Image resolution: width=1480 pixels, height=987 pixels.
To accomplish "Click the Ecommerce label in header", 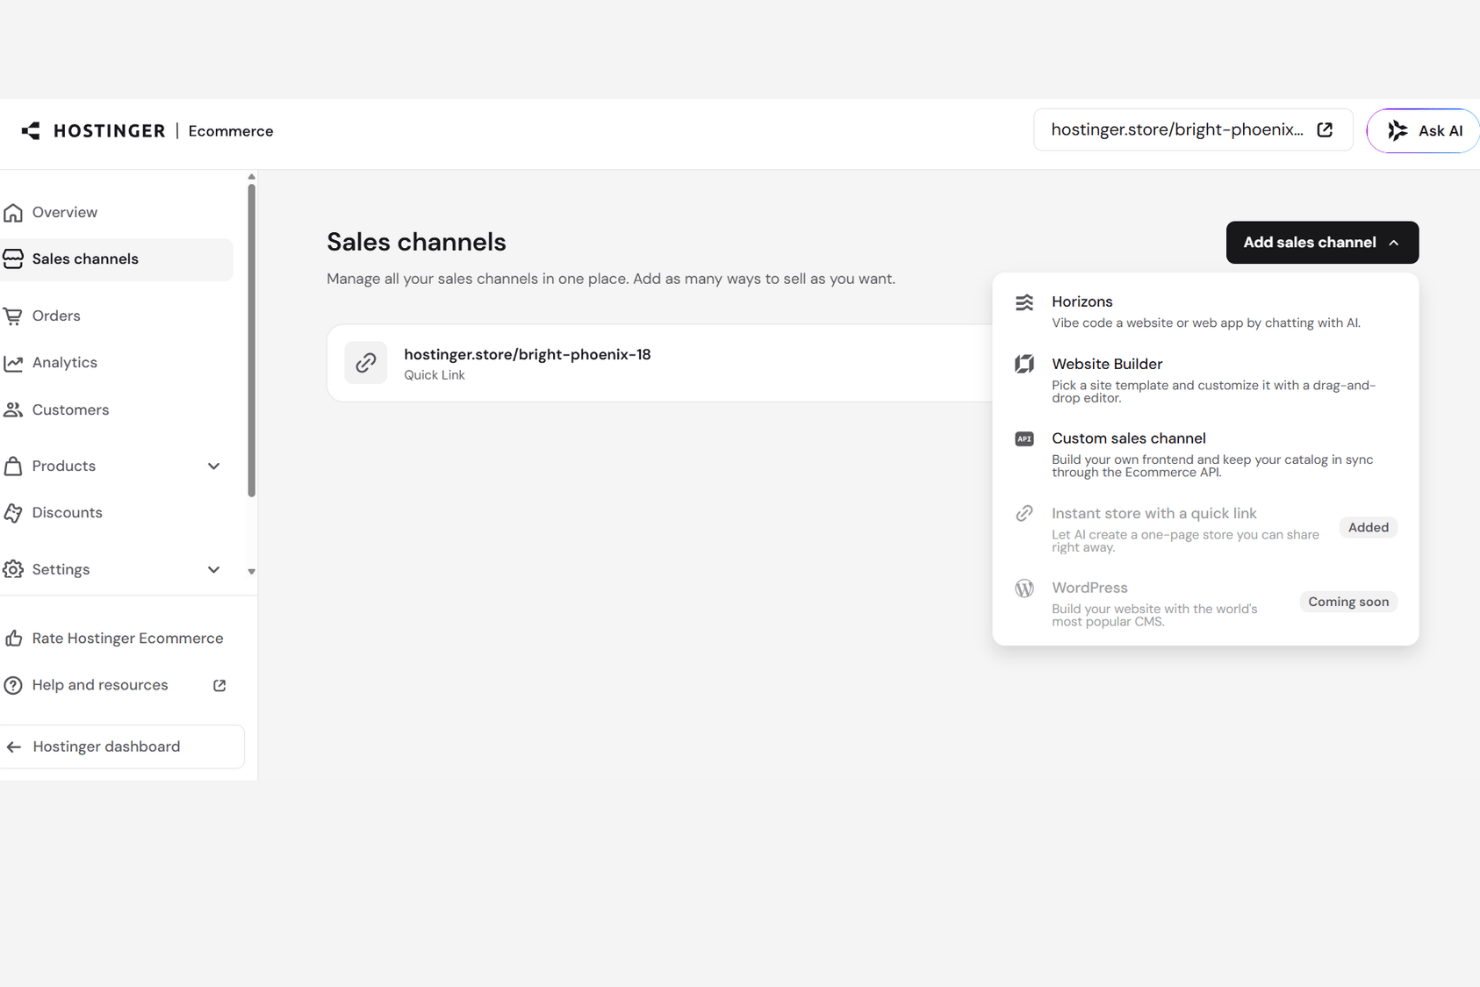I will [x=231, y=131].
